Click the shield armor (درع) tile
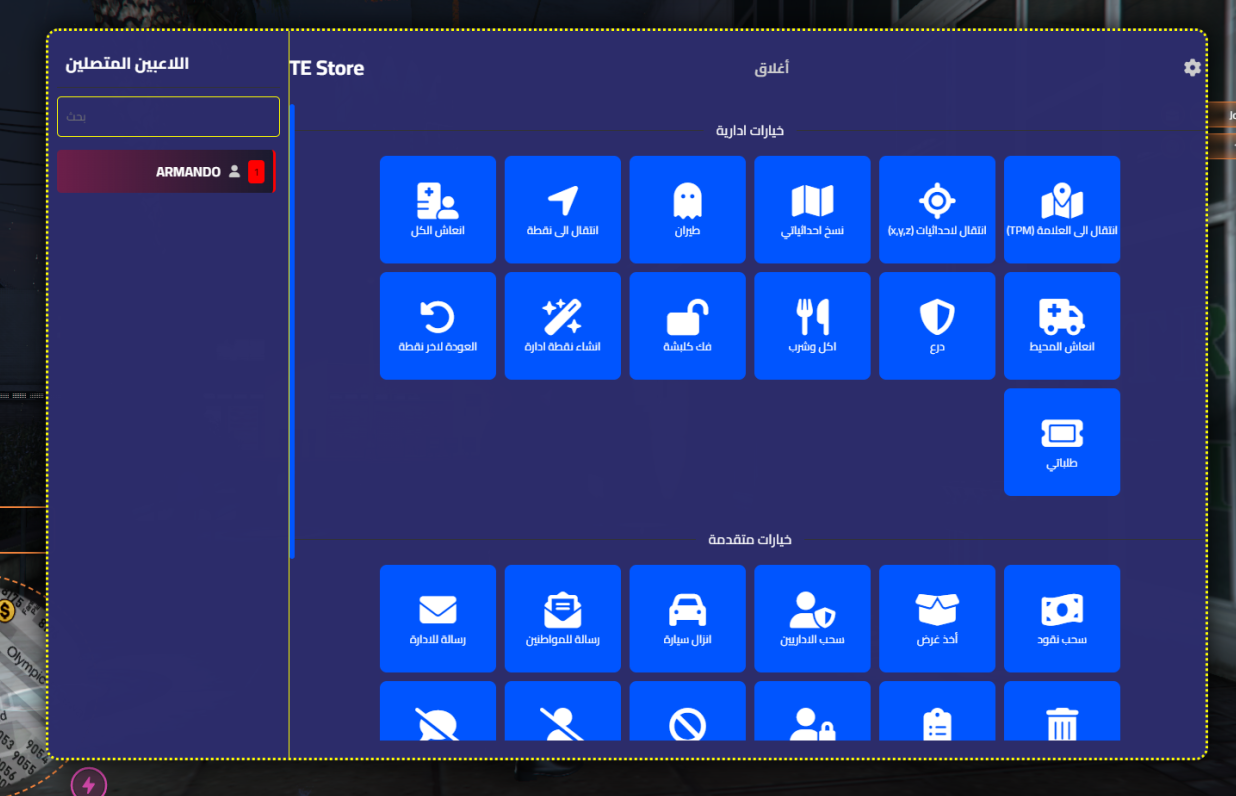 coord(937,326)
